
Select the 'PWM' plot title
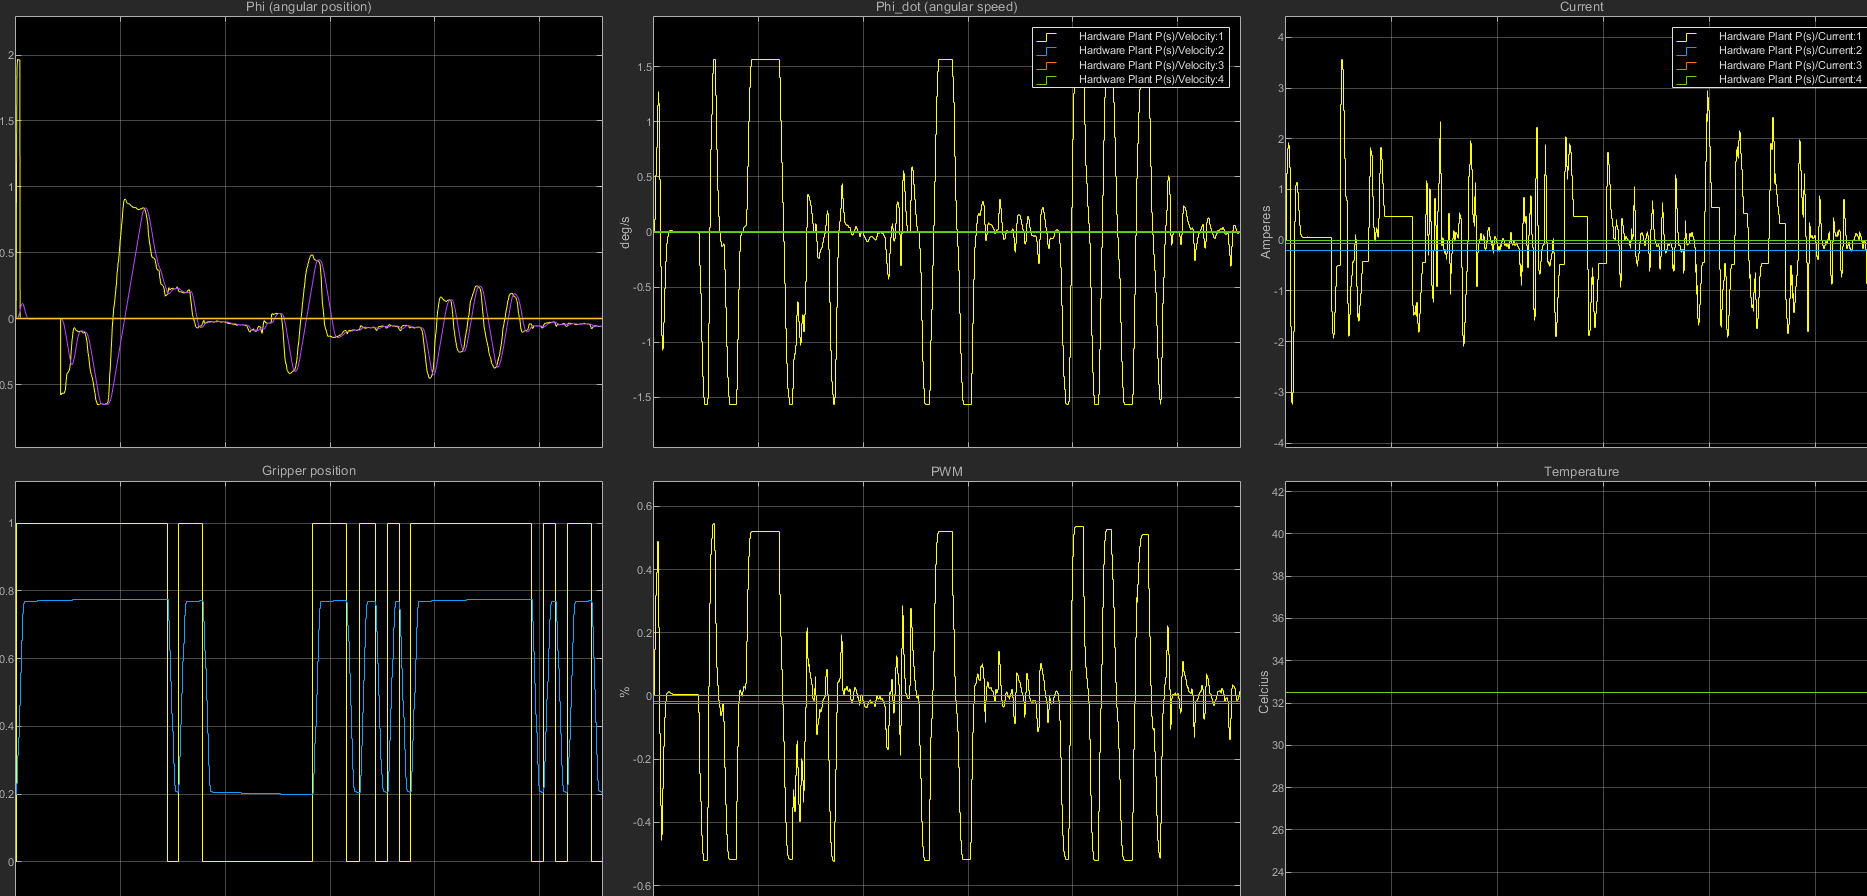[x=947, y=472]
